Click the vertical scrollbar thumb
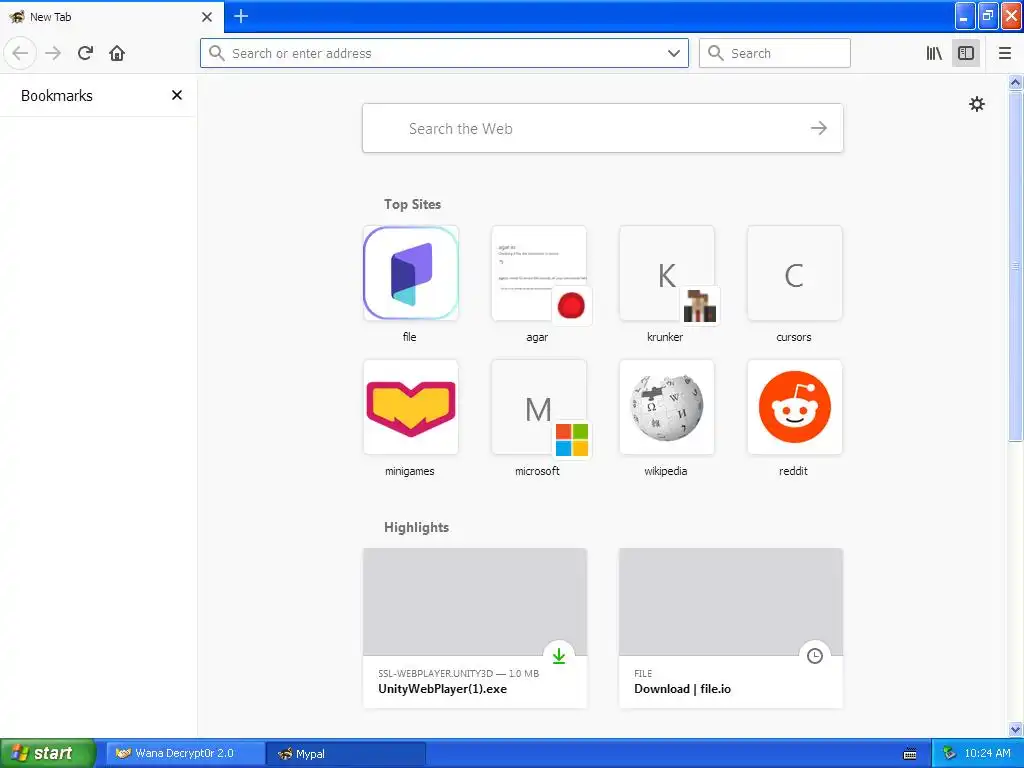 pos(1016,266)
